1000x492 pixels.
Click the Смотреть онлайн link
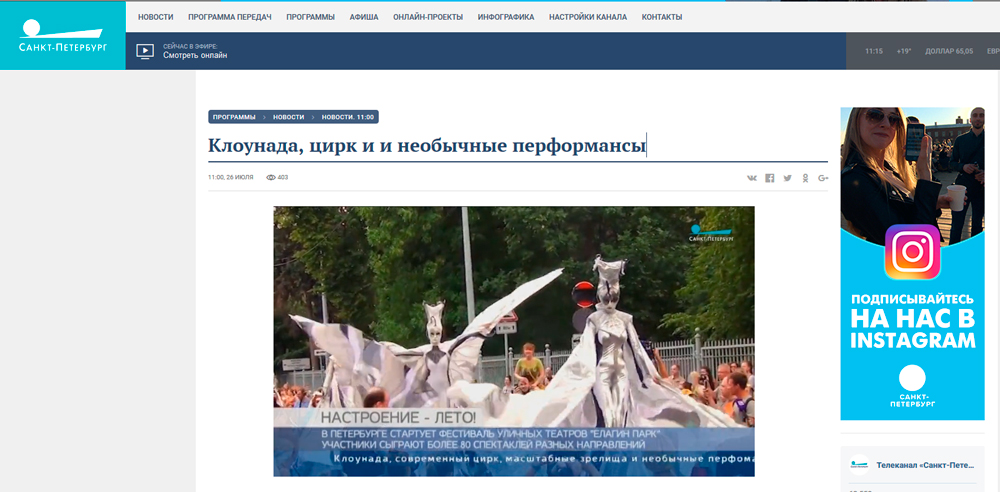point(195,55)
